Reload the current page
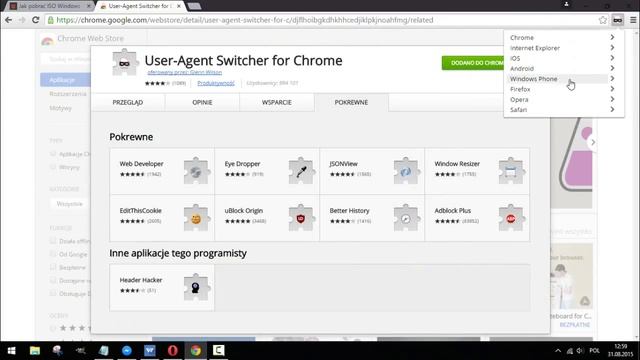Screen dimensions: 640x360 pos(36,20)
